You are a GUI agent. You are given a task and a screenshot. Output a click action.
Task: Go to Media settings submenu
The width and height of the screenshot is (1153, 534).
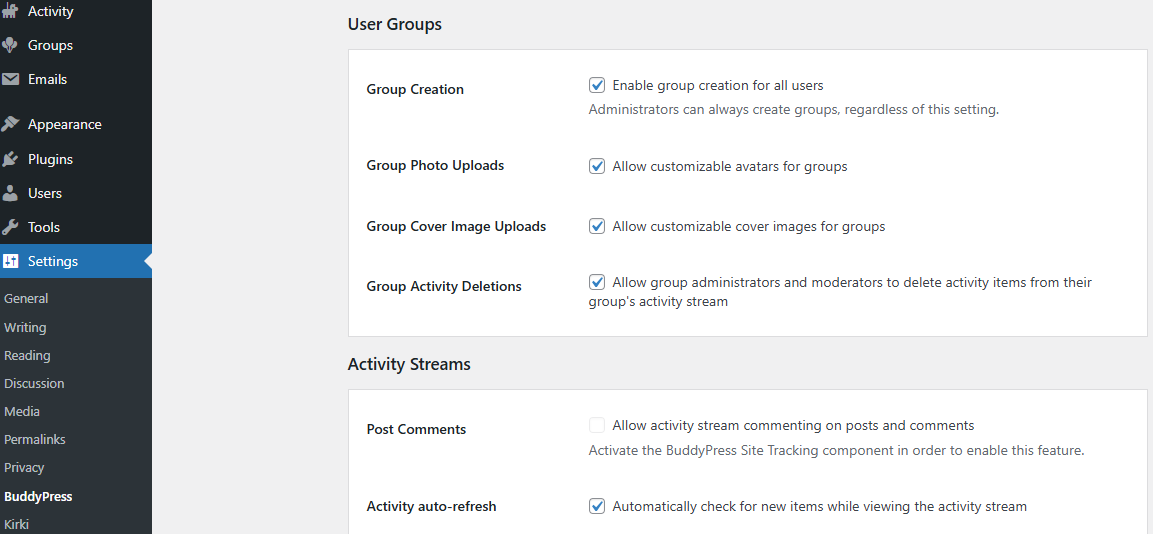click(x=22, y=411)
